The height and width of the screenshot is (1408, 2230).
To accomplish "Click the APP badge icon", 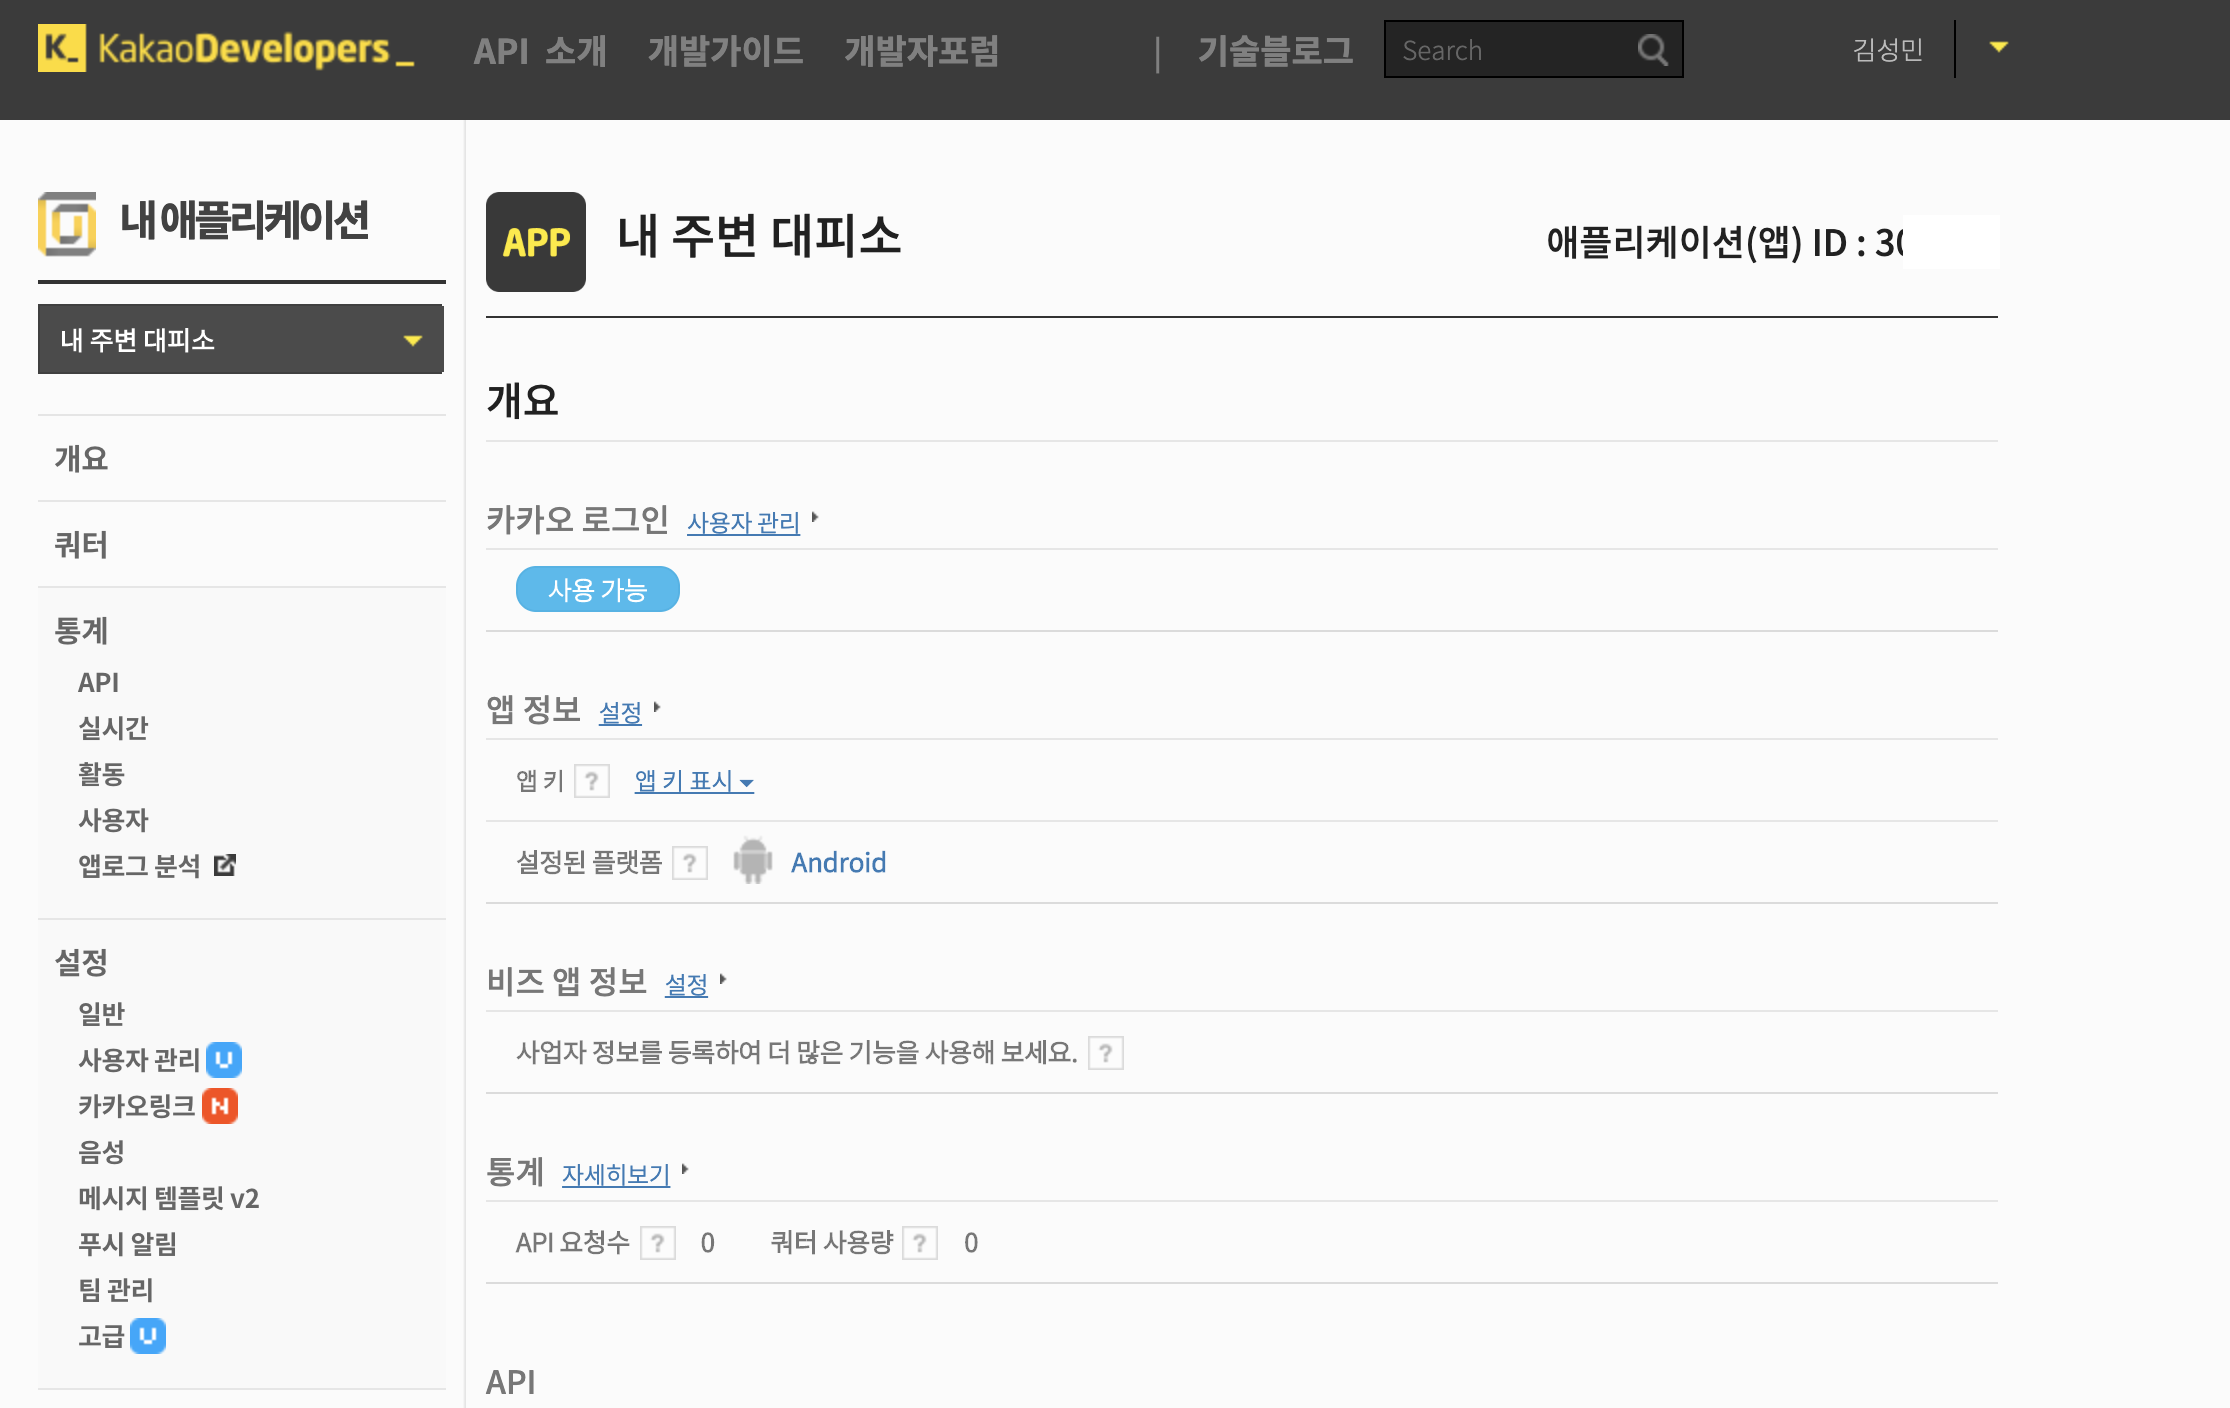I will [x=536, y=242].
